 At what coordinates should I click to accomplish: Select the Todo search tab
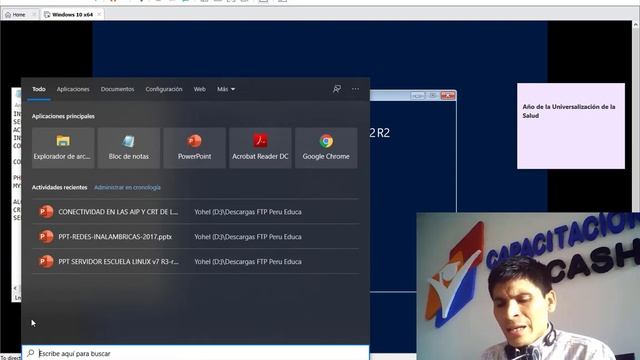(39, 89)
